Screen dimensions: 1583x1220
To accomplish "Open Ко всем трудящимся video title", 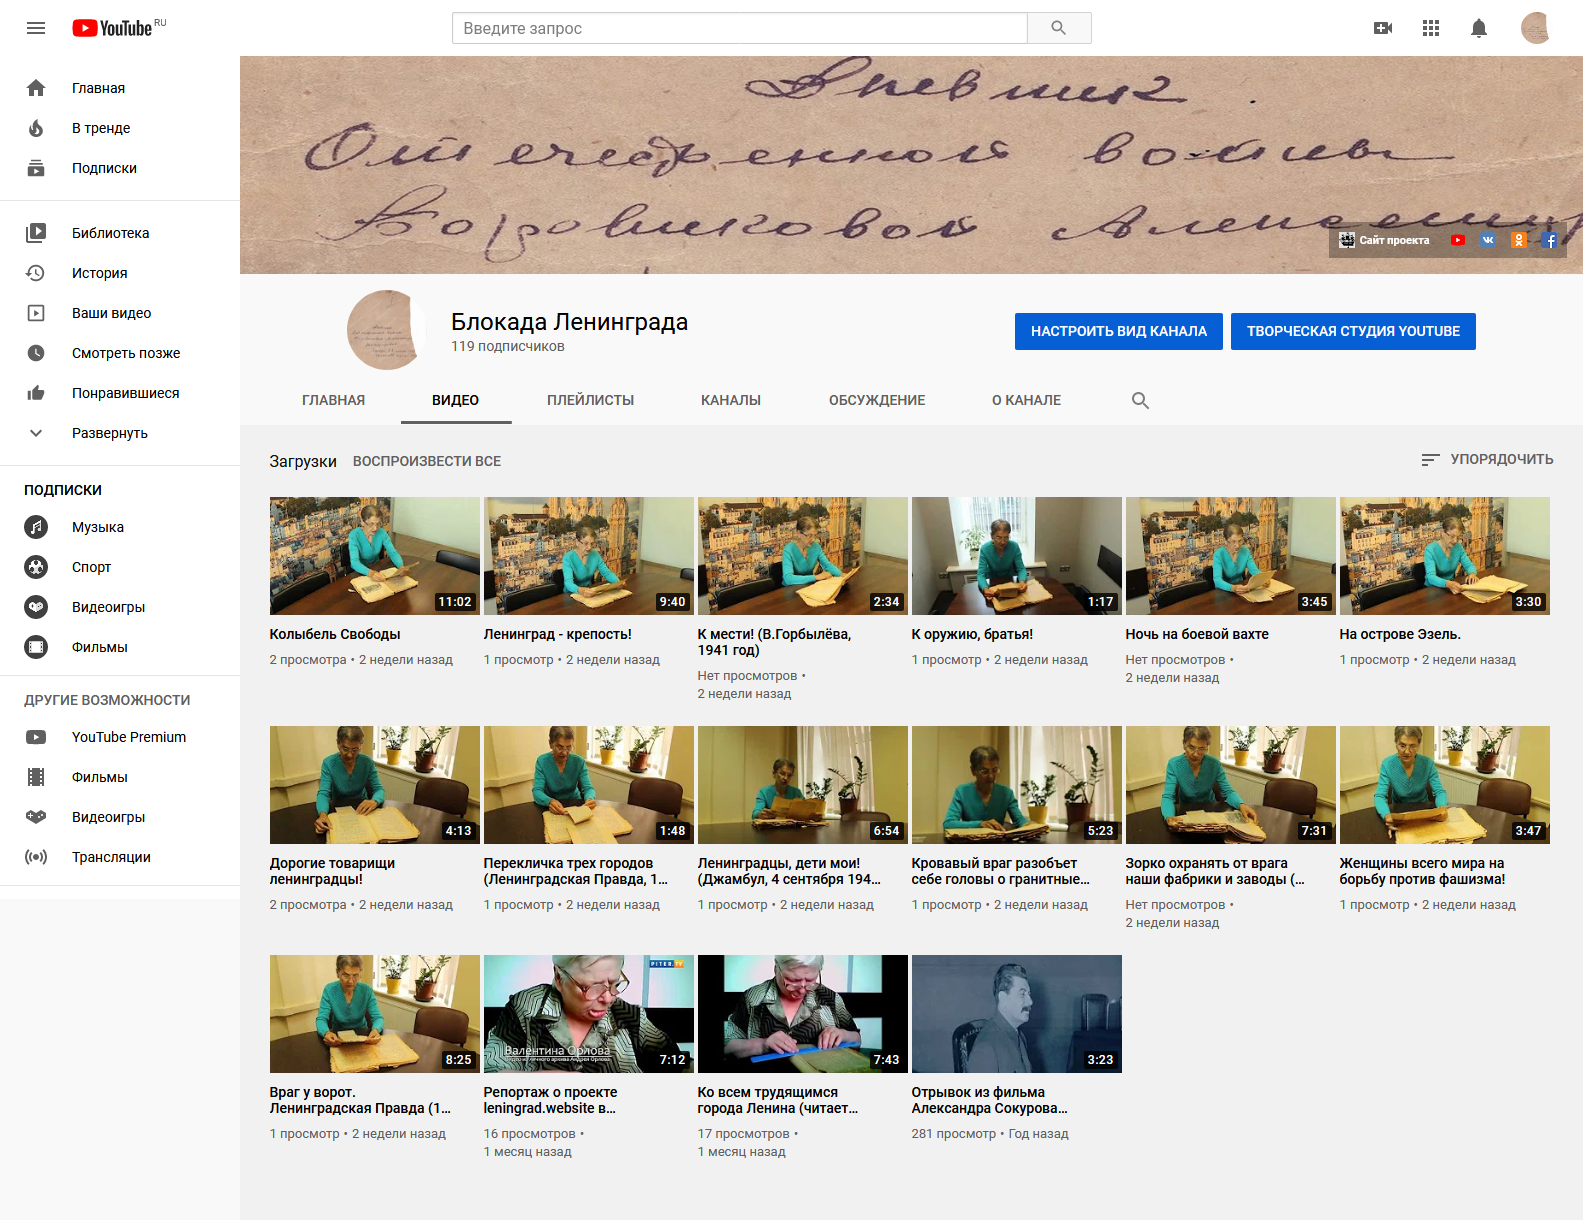I will click(x=778, y=1100).
